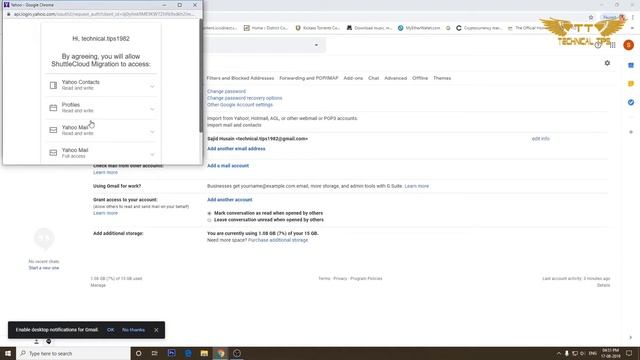Click Add another account link
640x360 pixels.
coord(229,200)
